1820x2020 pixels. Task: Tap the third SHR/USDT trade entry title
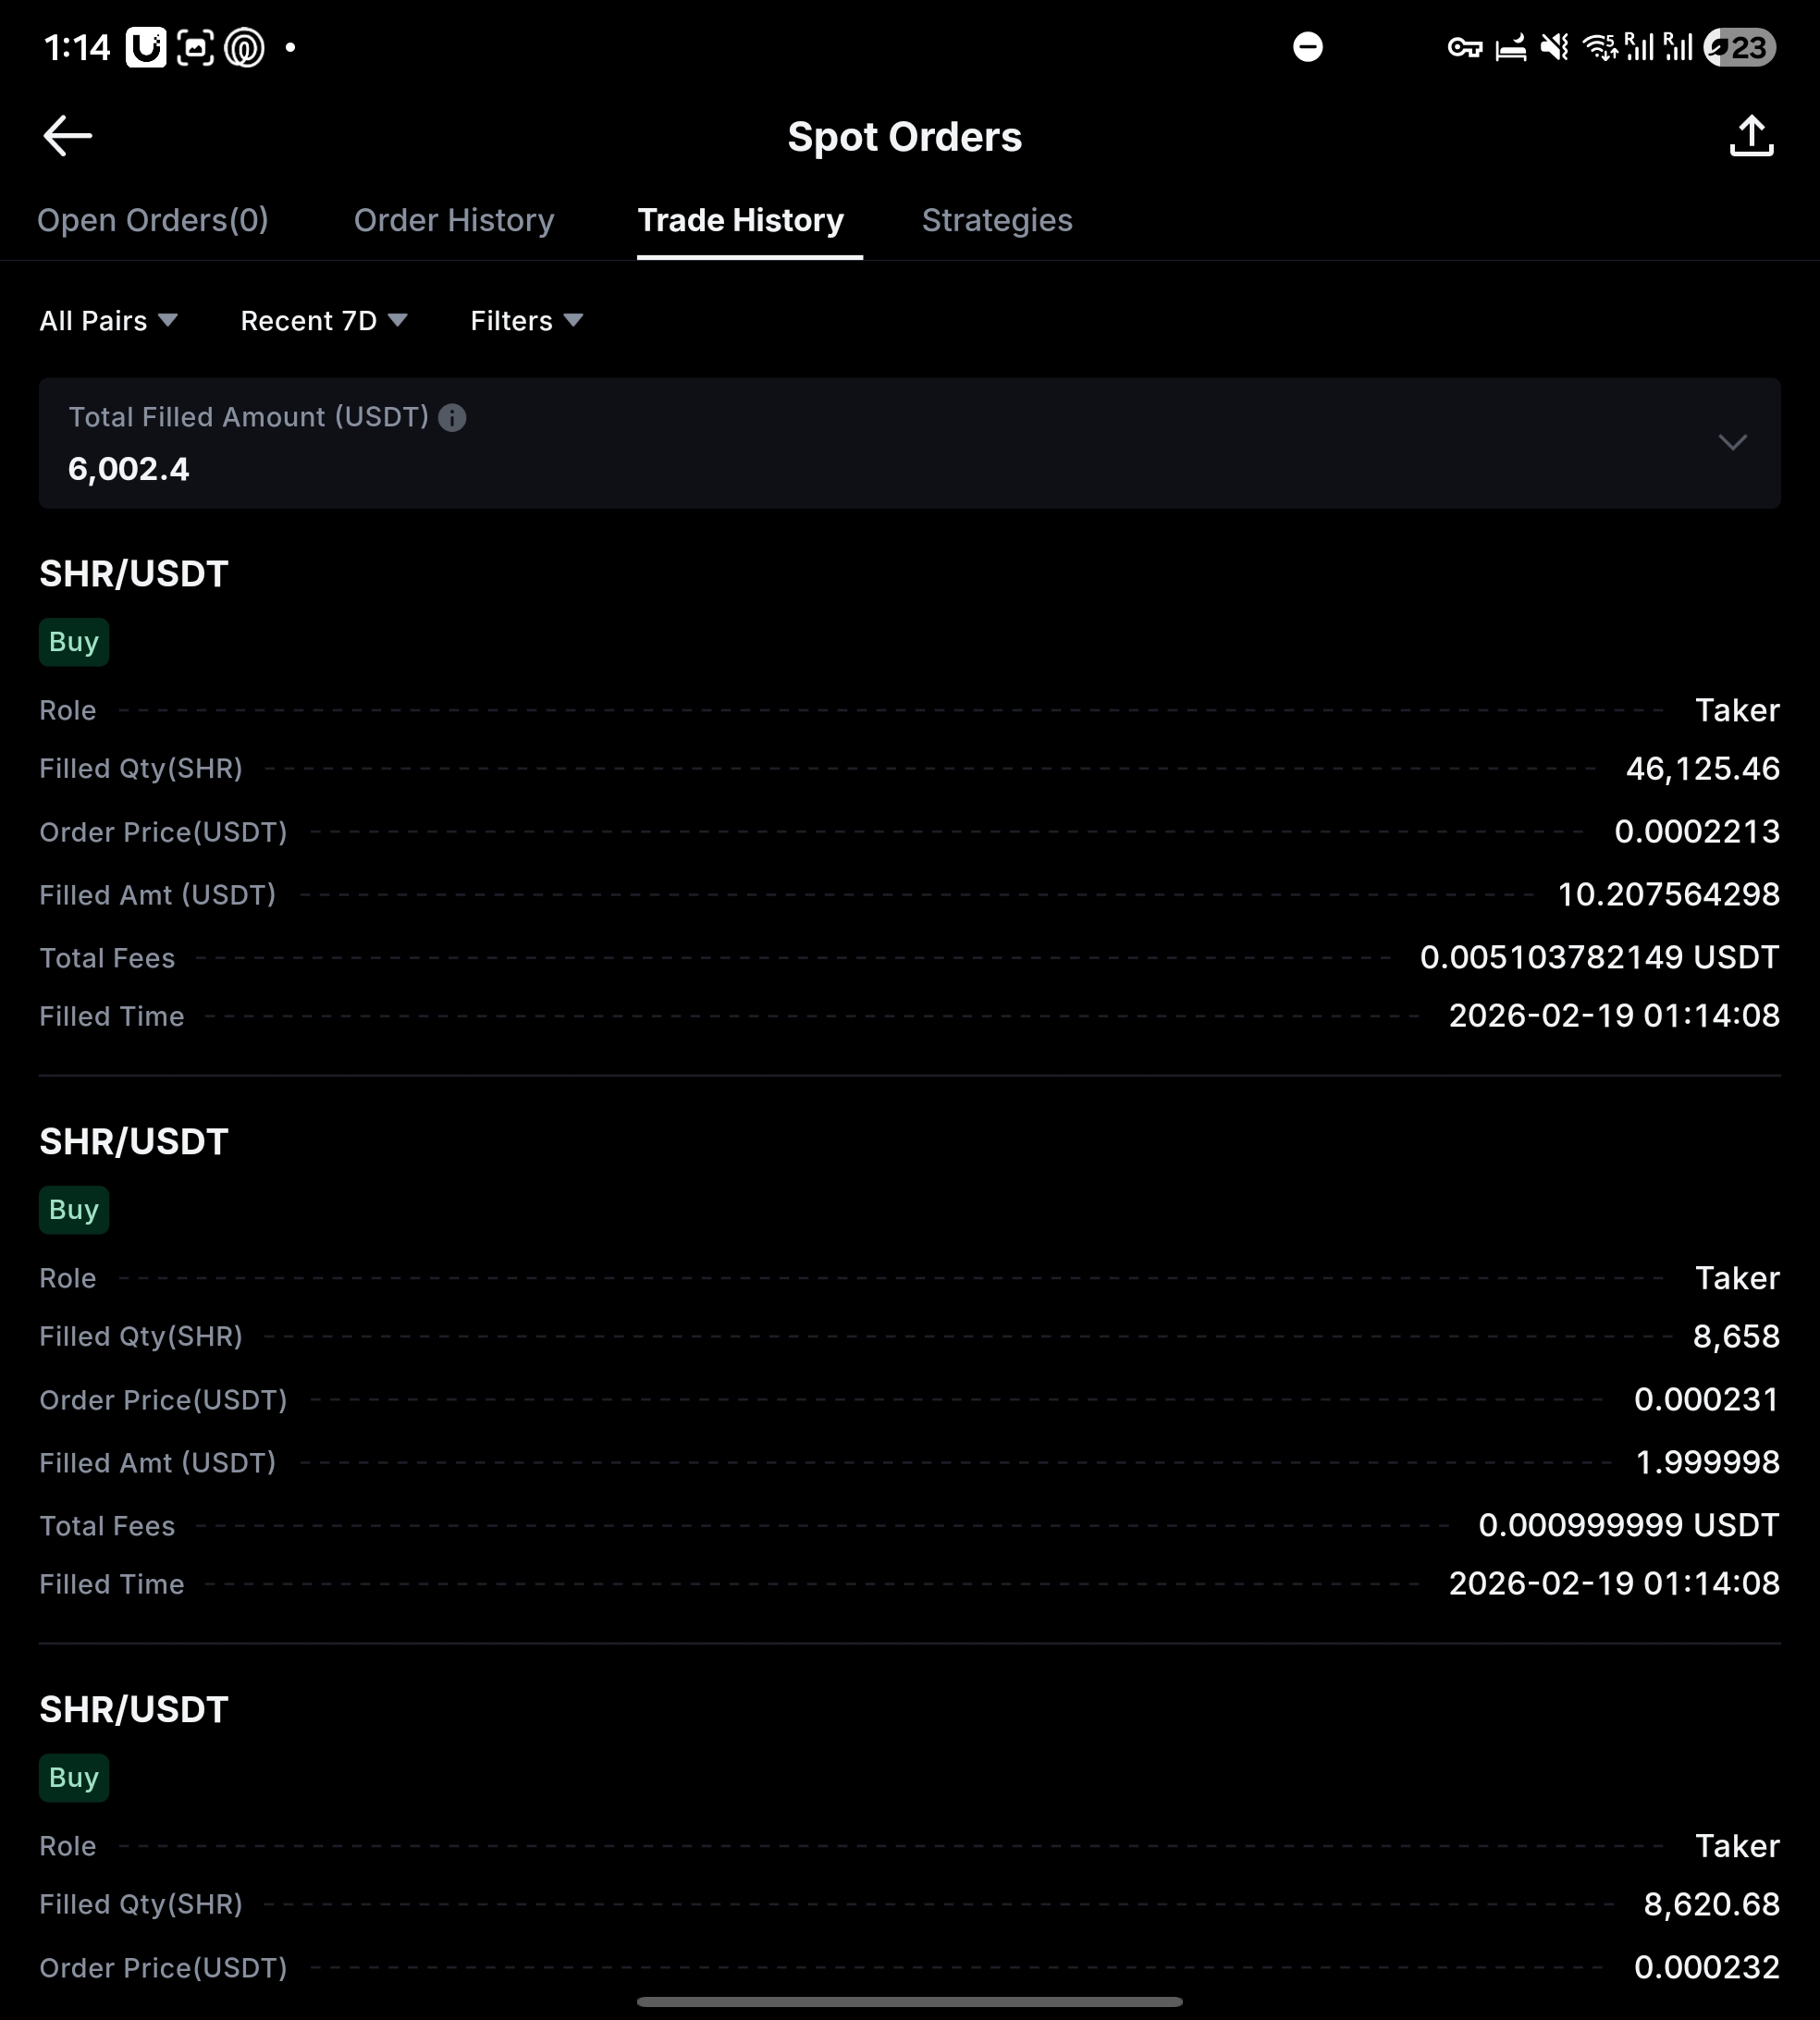click(x=134, y=1710)
